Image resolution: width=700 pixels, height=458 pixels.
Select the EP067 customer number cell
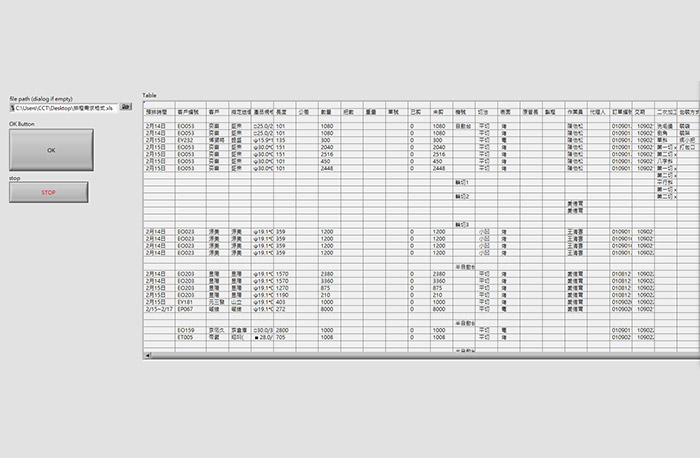coord(187,309)
